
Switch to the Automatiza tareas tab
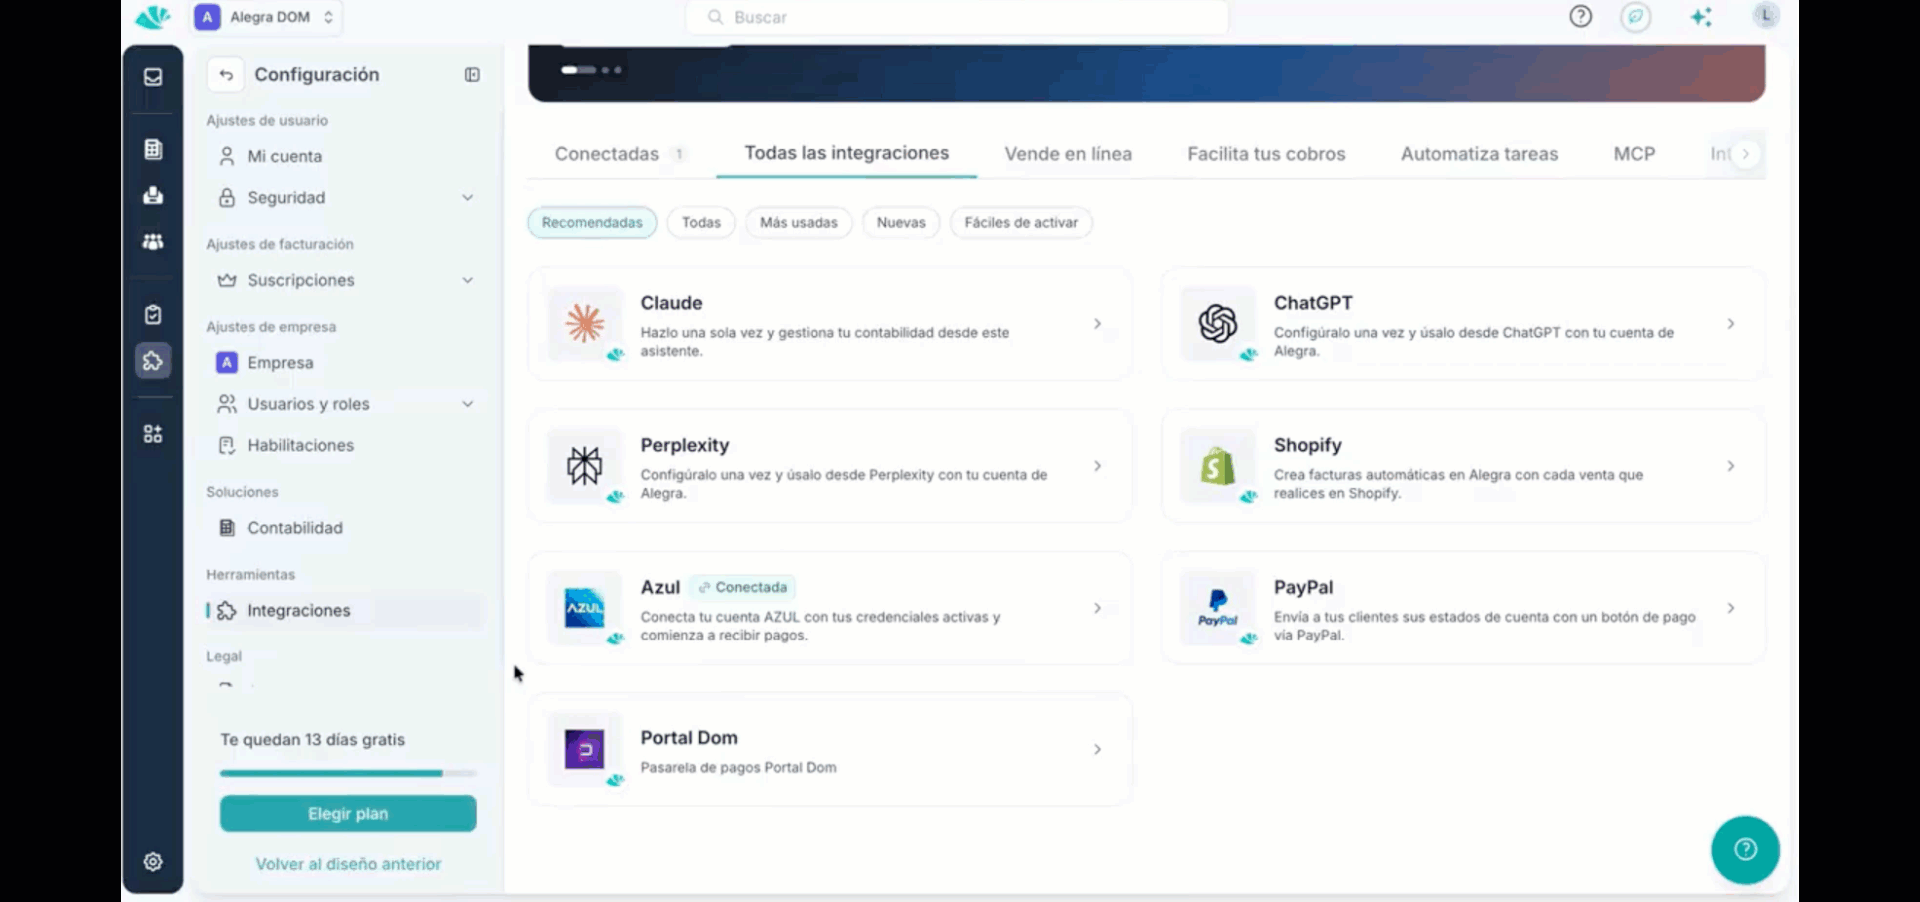[1479, 154]
